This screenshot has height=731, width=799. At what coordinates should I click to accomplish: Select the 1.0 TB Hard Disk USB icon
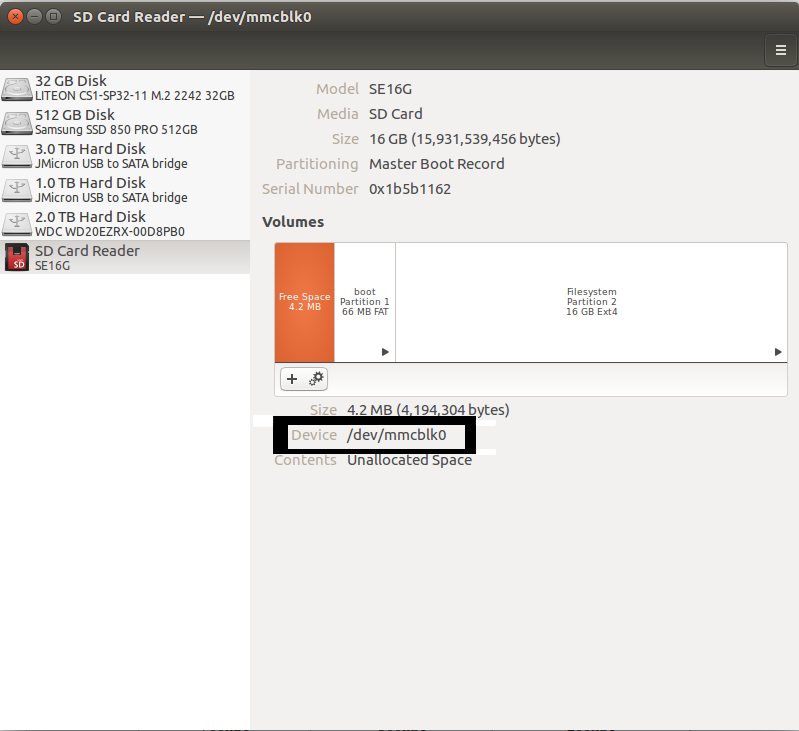point(17,190)
